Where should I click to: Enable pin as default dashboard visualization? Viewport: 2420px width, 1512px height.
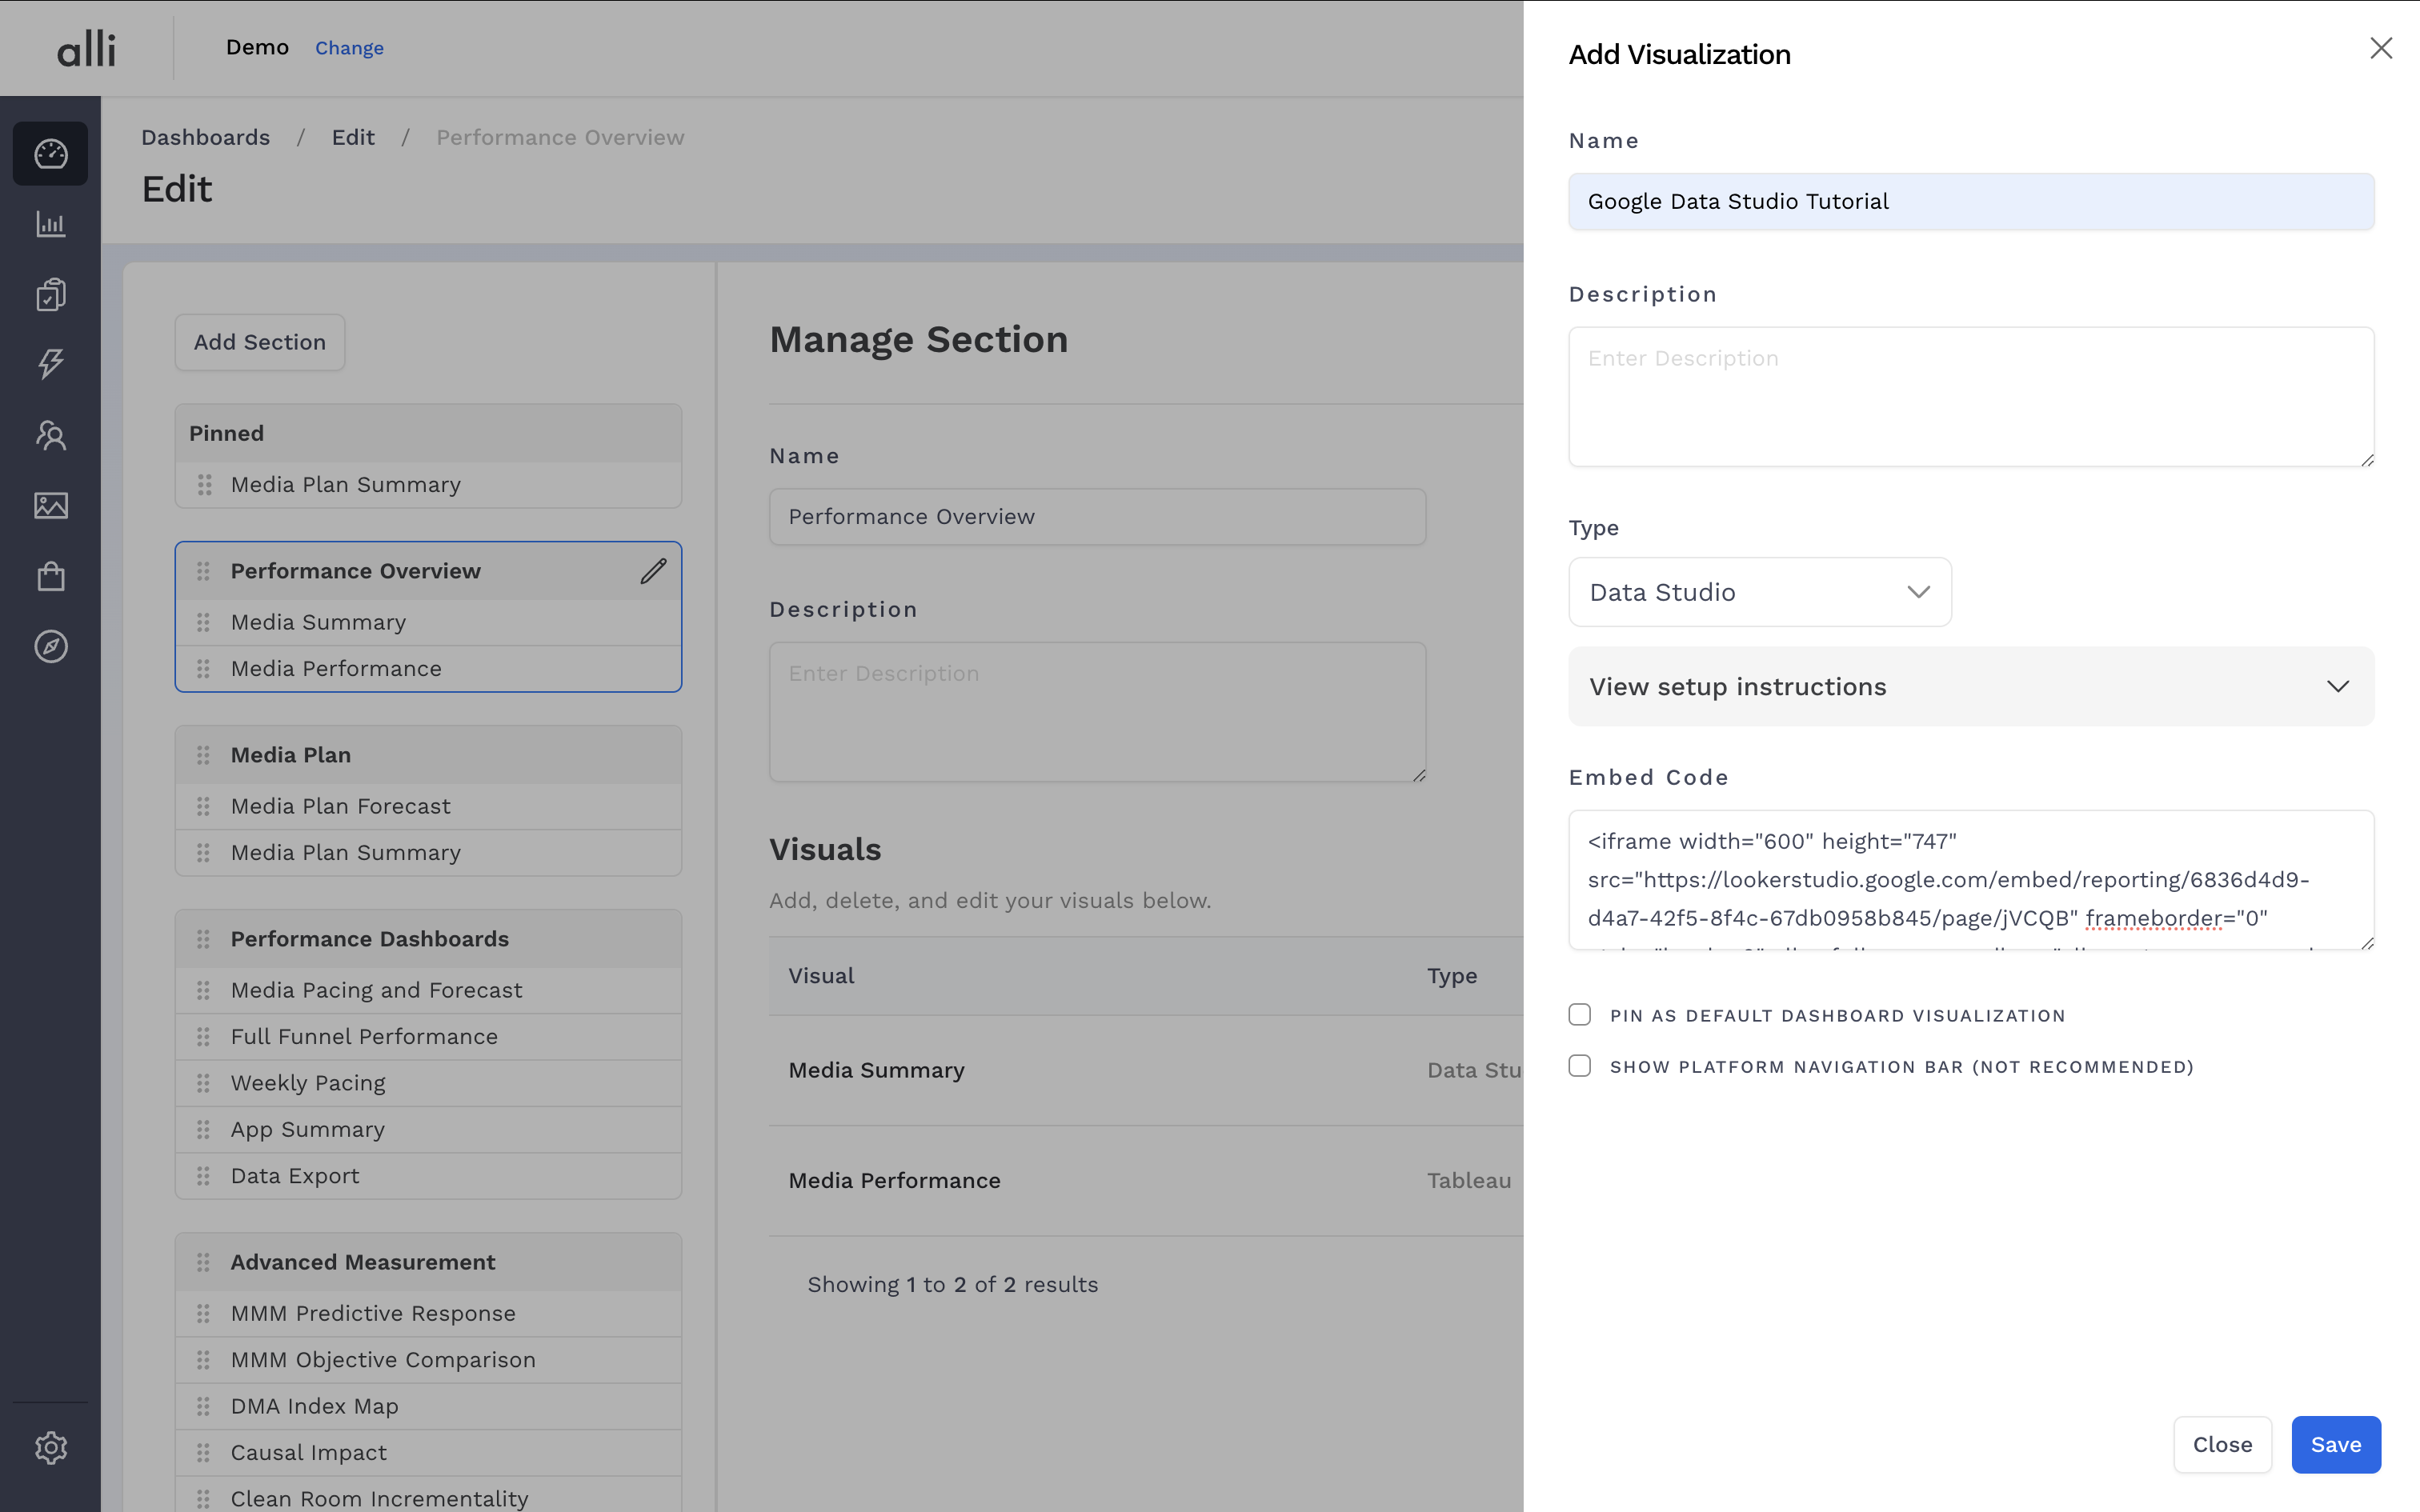pyautogui.click(x=1580, y=1015)
